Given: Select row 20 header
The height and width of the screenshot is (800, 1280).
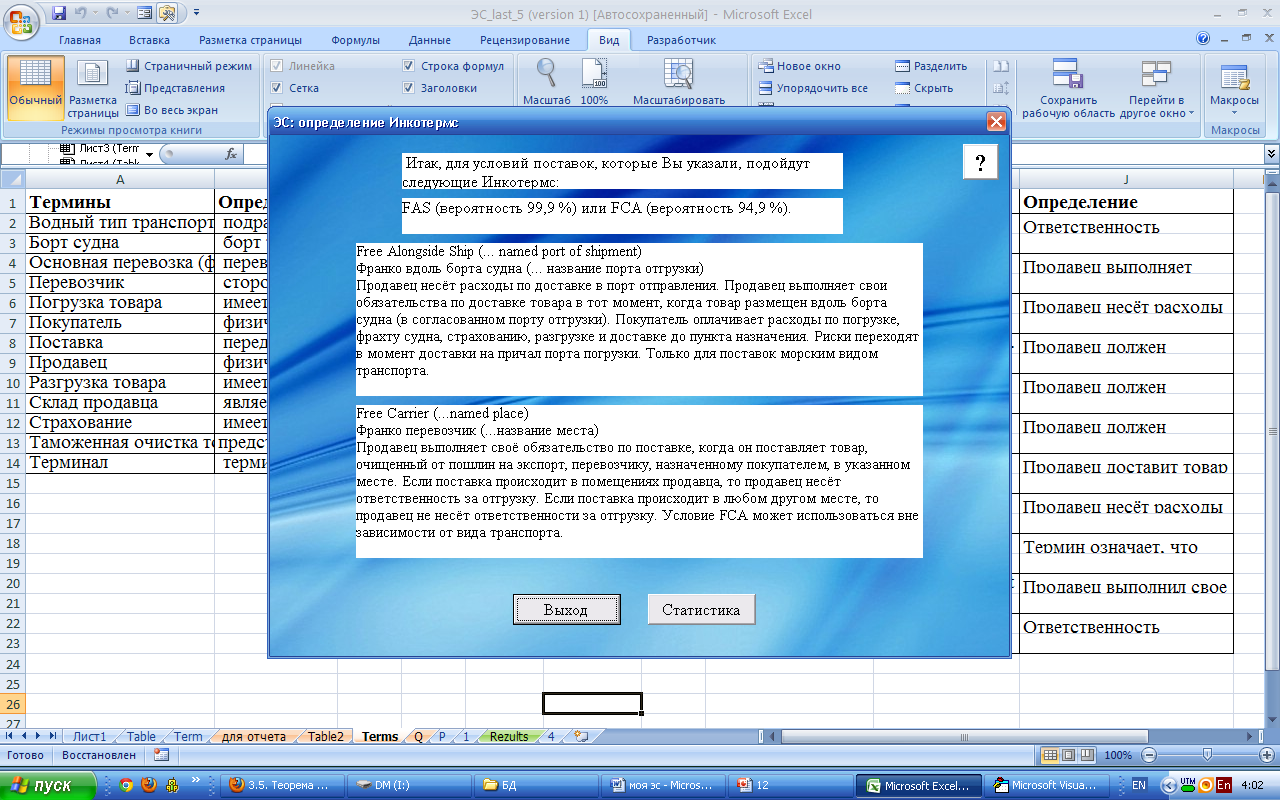Looking at the screenshot, I should click(x=12, y=582).
